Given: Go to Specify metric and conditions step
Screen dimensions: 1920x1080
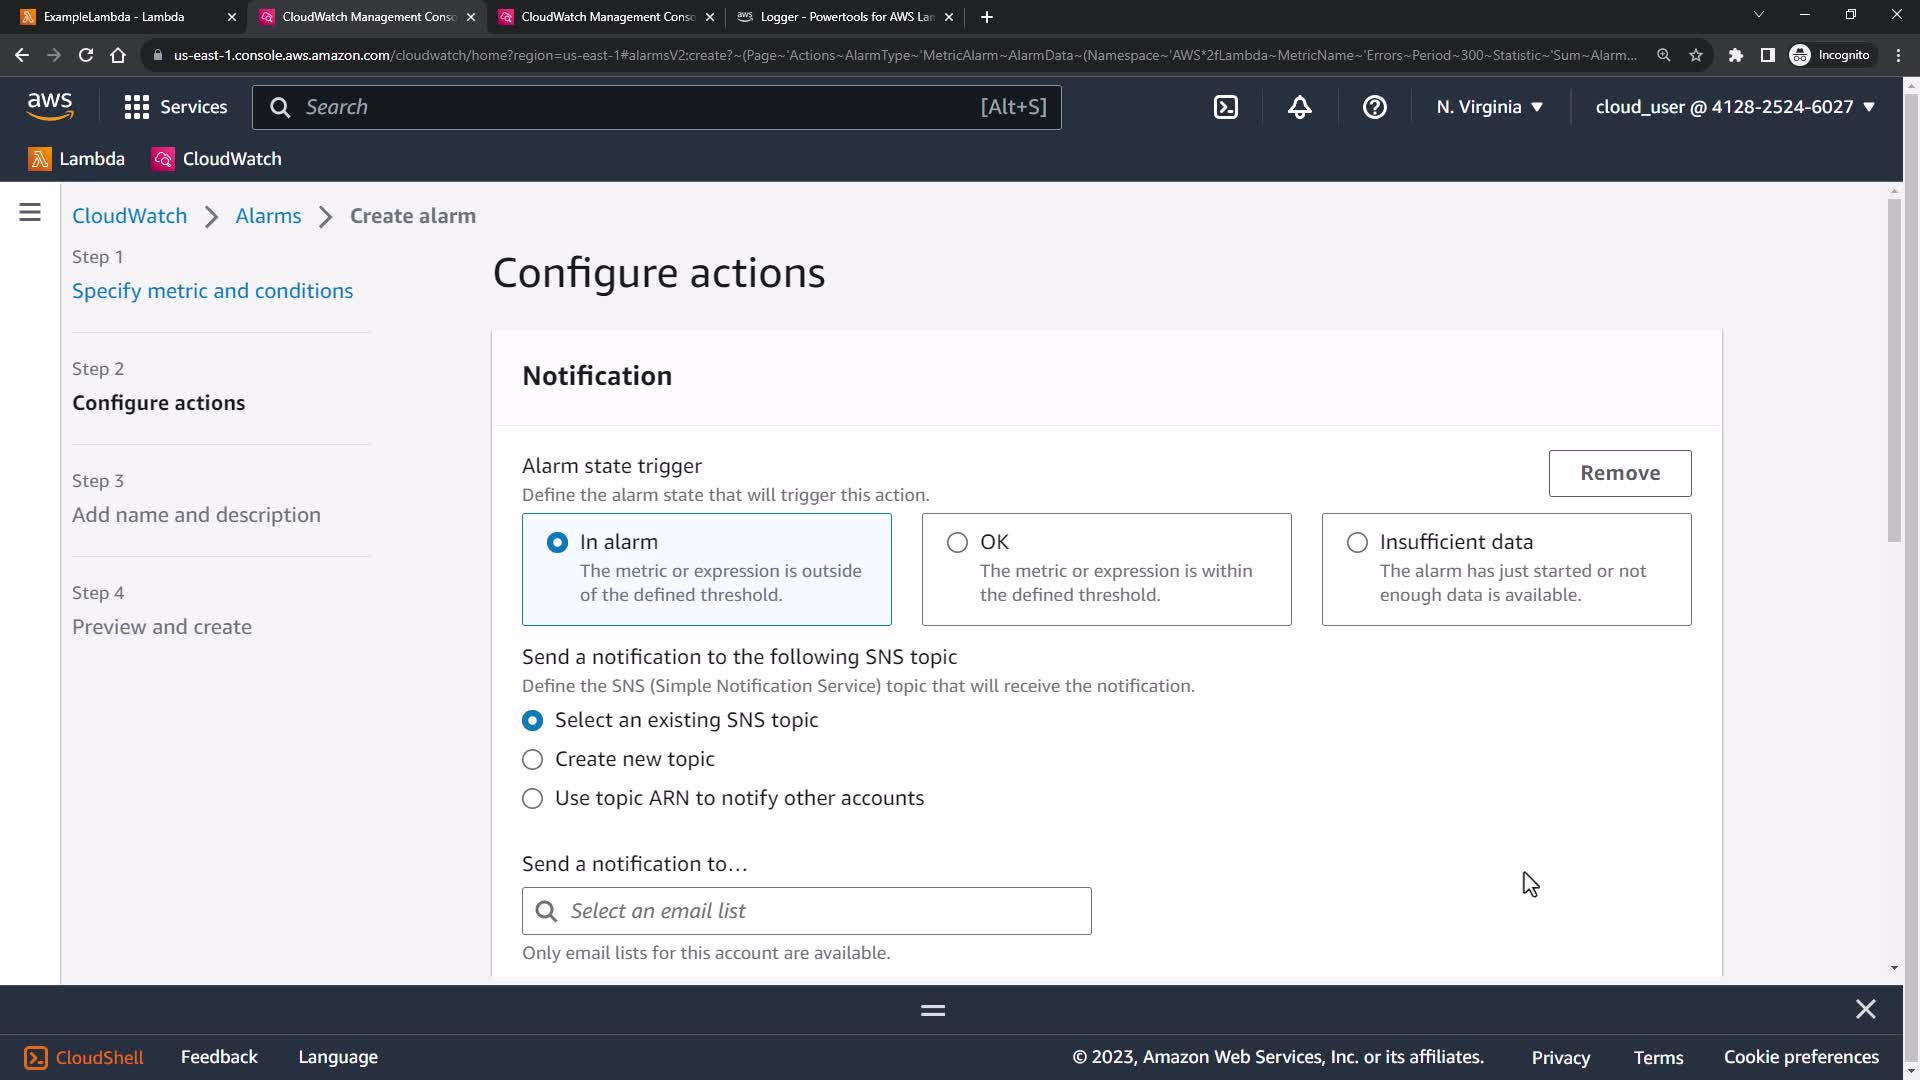Looking at the screenshot, I should point(212,291).
